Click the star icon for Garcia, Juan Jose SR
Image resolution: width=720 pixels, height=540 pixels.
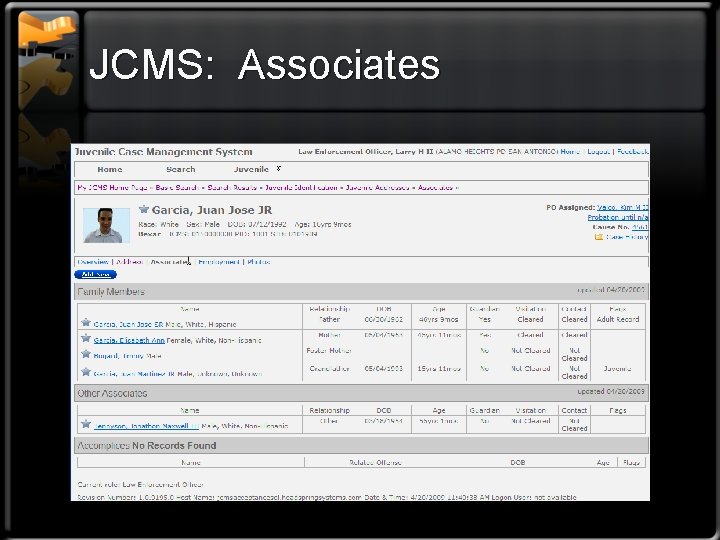click(x=86, y=322)
